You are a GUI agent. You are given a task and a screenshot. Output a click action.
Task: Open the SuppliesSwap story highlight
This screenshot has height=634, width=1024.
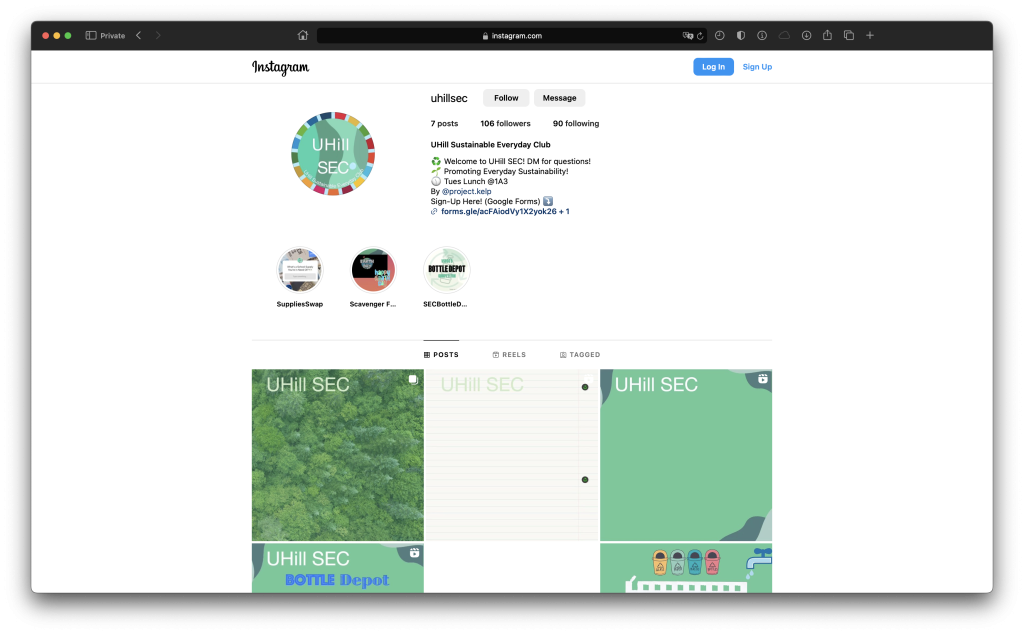point(300,270)
